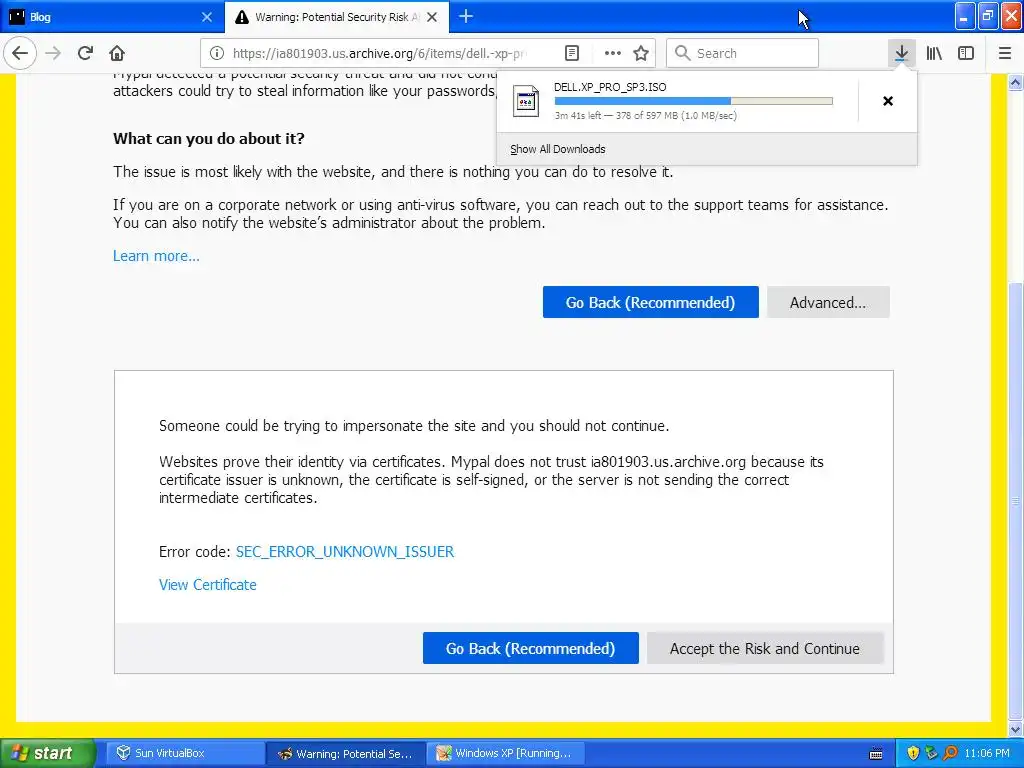
Task: Click upper Go Back (Recommended) button
Action: (650, 302)
